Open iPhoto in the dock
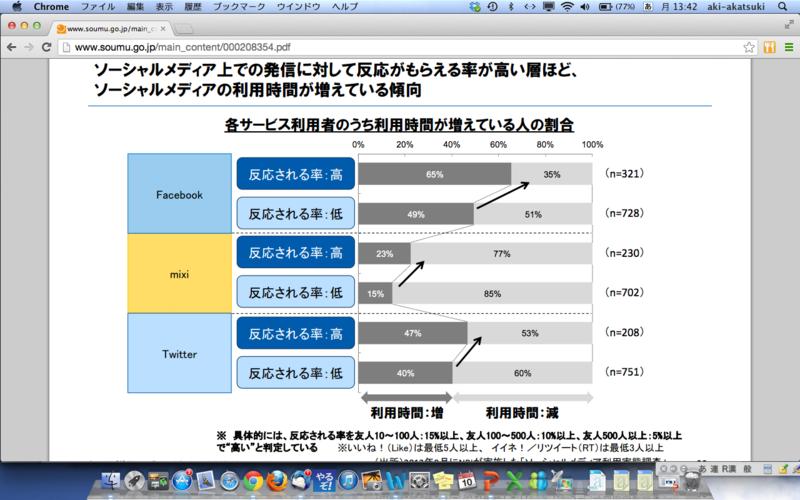Viewport: 800px width, 500px height. (x=372, y=481)
